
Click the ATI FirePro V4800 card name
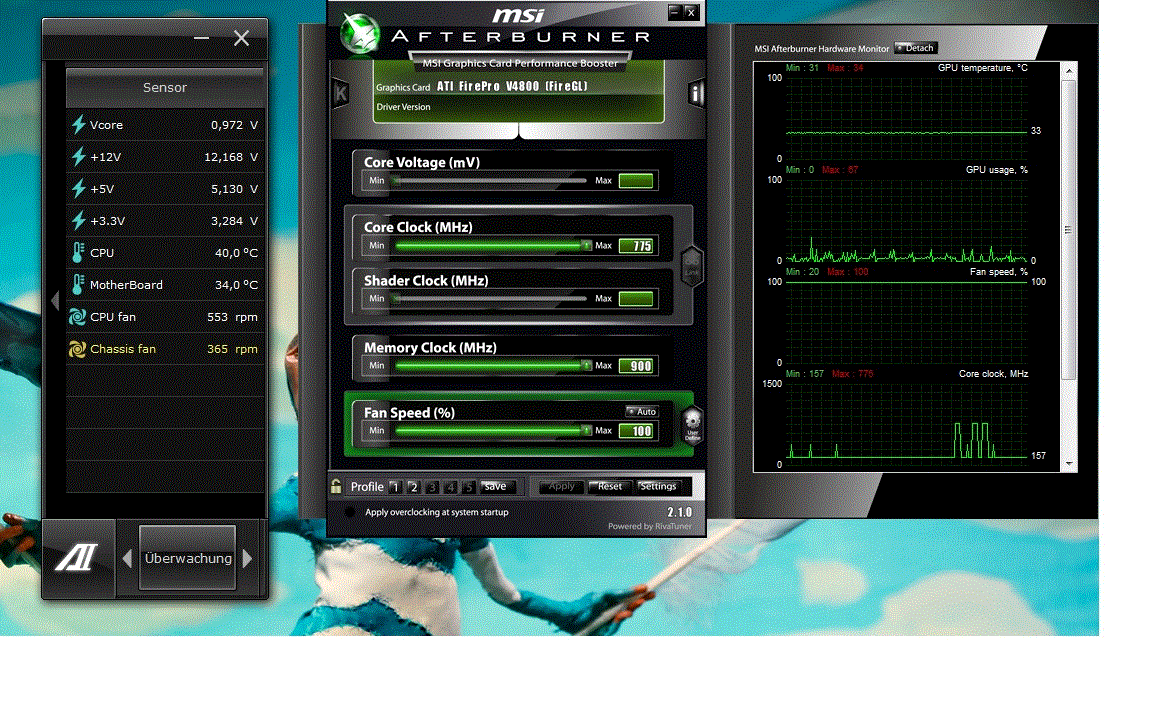click(x=512, y=86)
